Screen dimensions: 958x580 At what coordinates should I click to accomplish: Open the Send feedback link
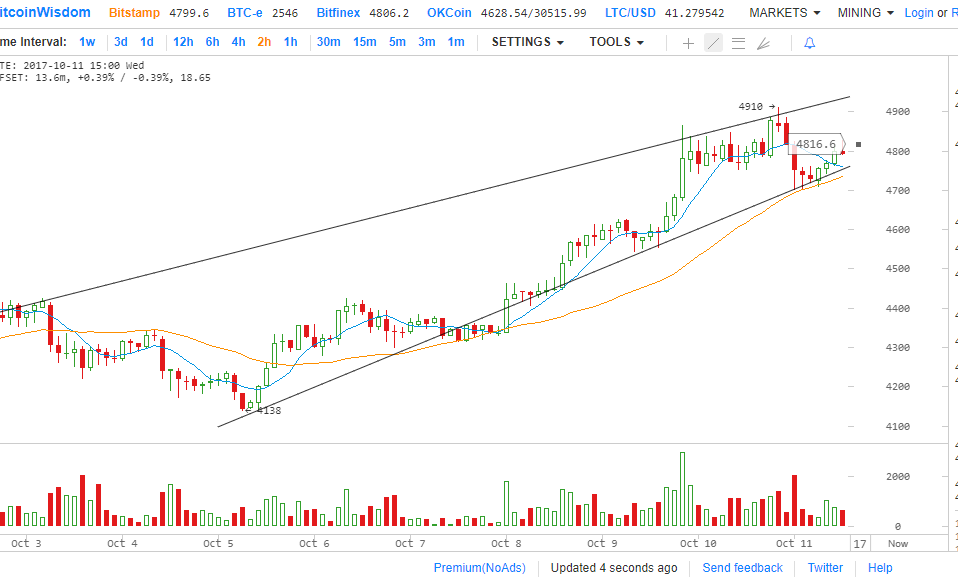742,568
